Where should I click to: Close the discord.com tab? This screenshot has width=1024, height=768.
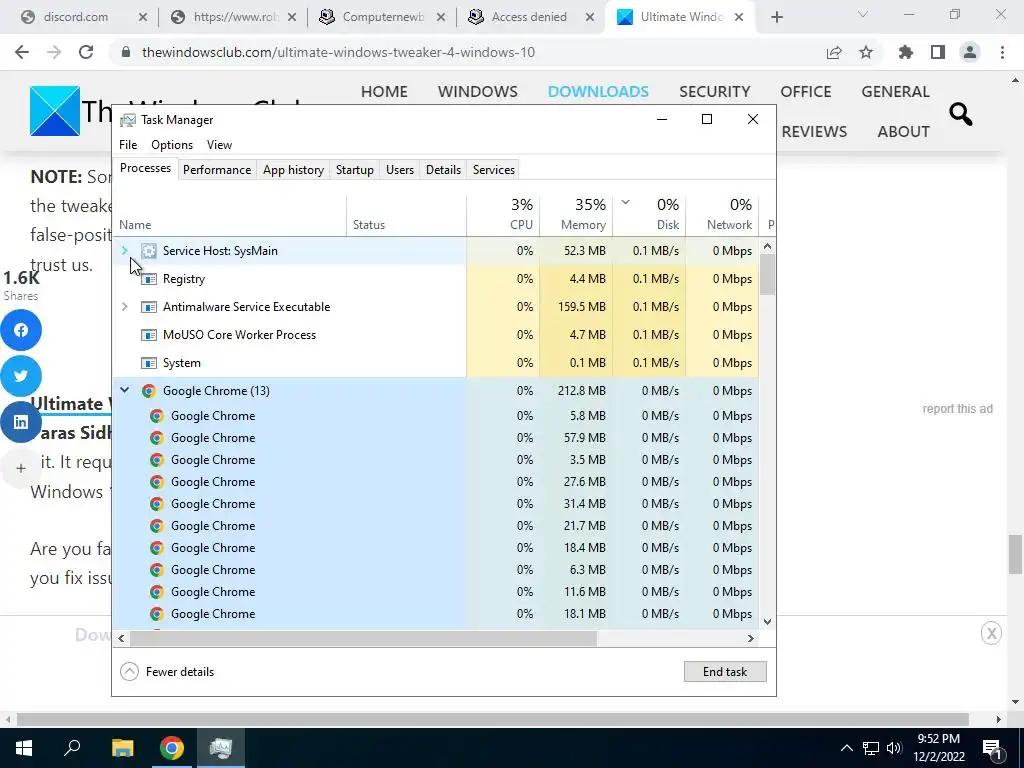[x=142, y=17]
